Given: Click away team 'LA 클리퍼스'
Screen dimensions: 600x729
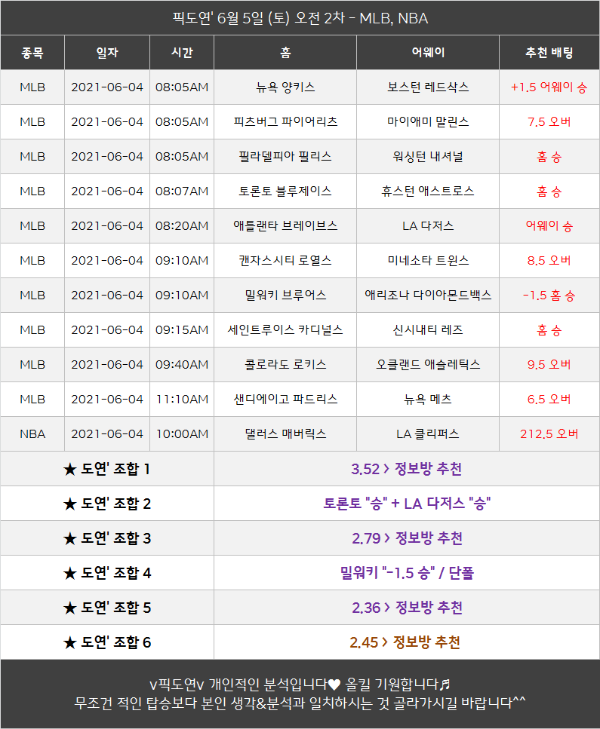Looking at the screenshot, I should click(428, 434).
